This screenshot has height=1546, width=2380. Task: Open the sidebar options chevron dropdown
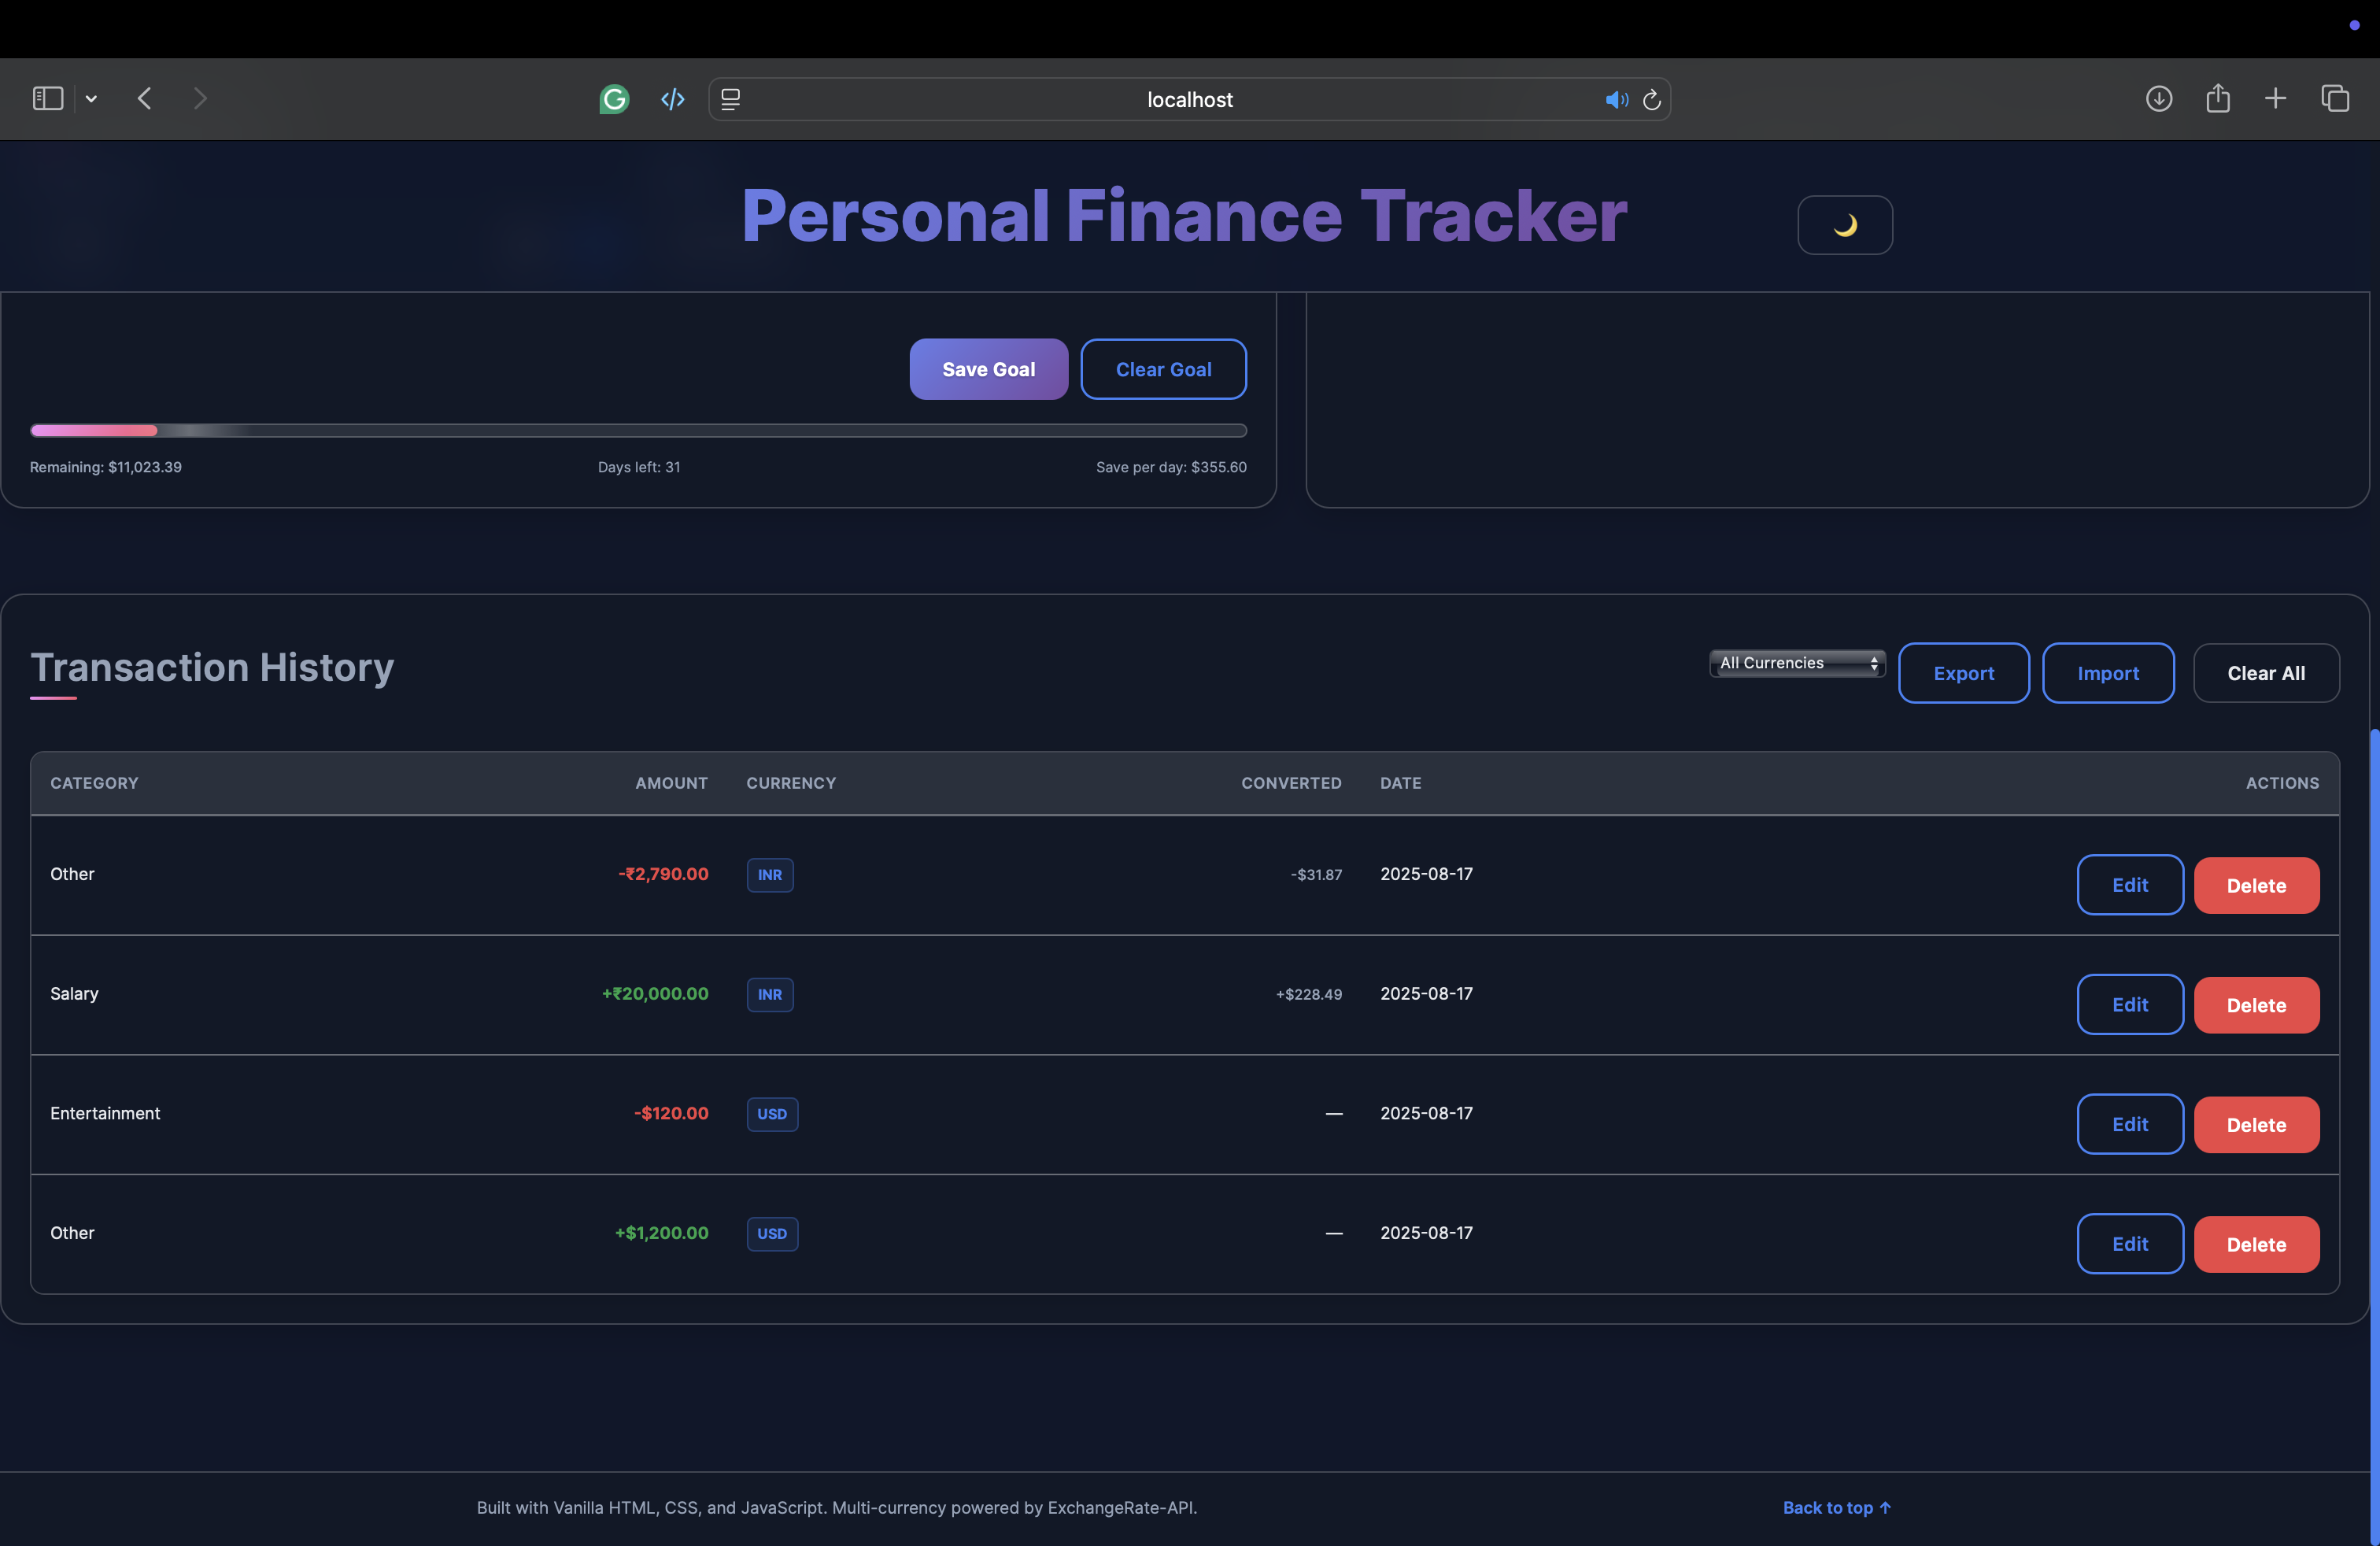[x=91, y=98]
